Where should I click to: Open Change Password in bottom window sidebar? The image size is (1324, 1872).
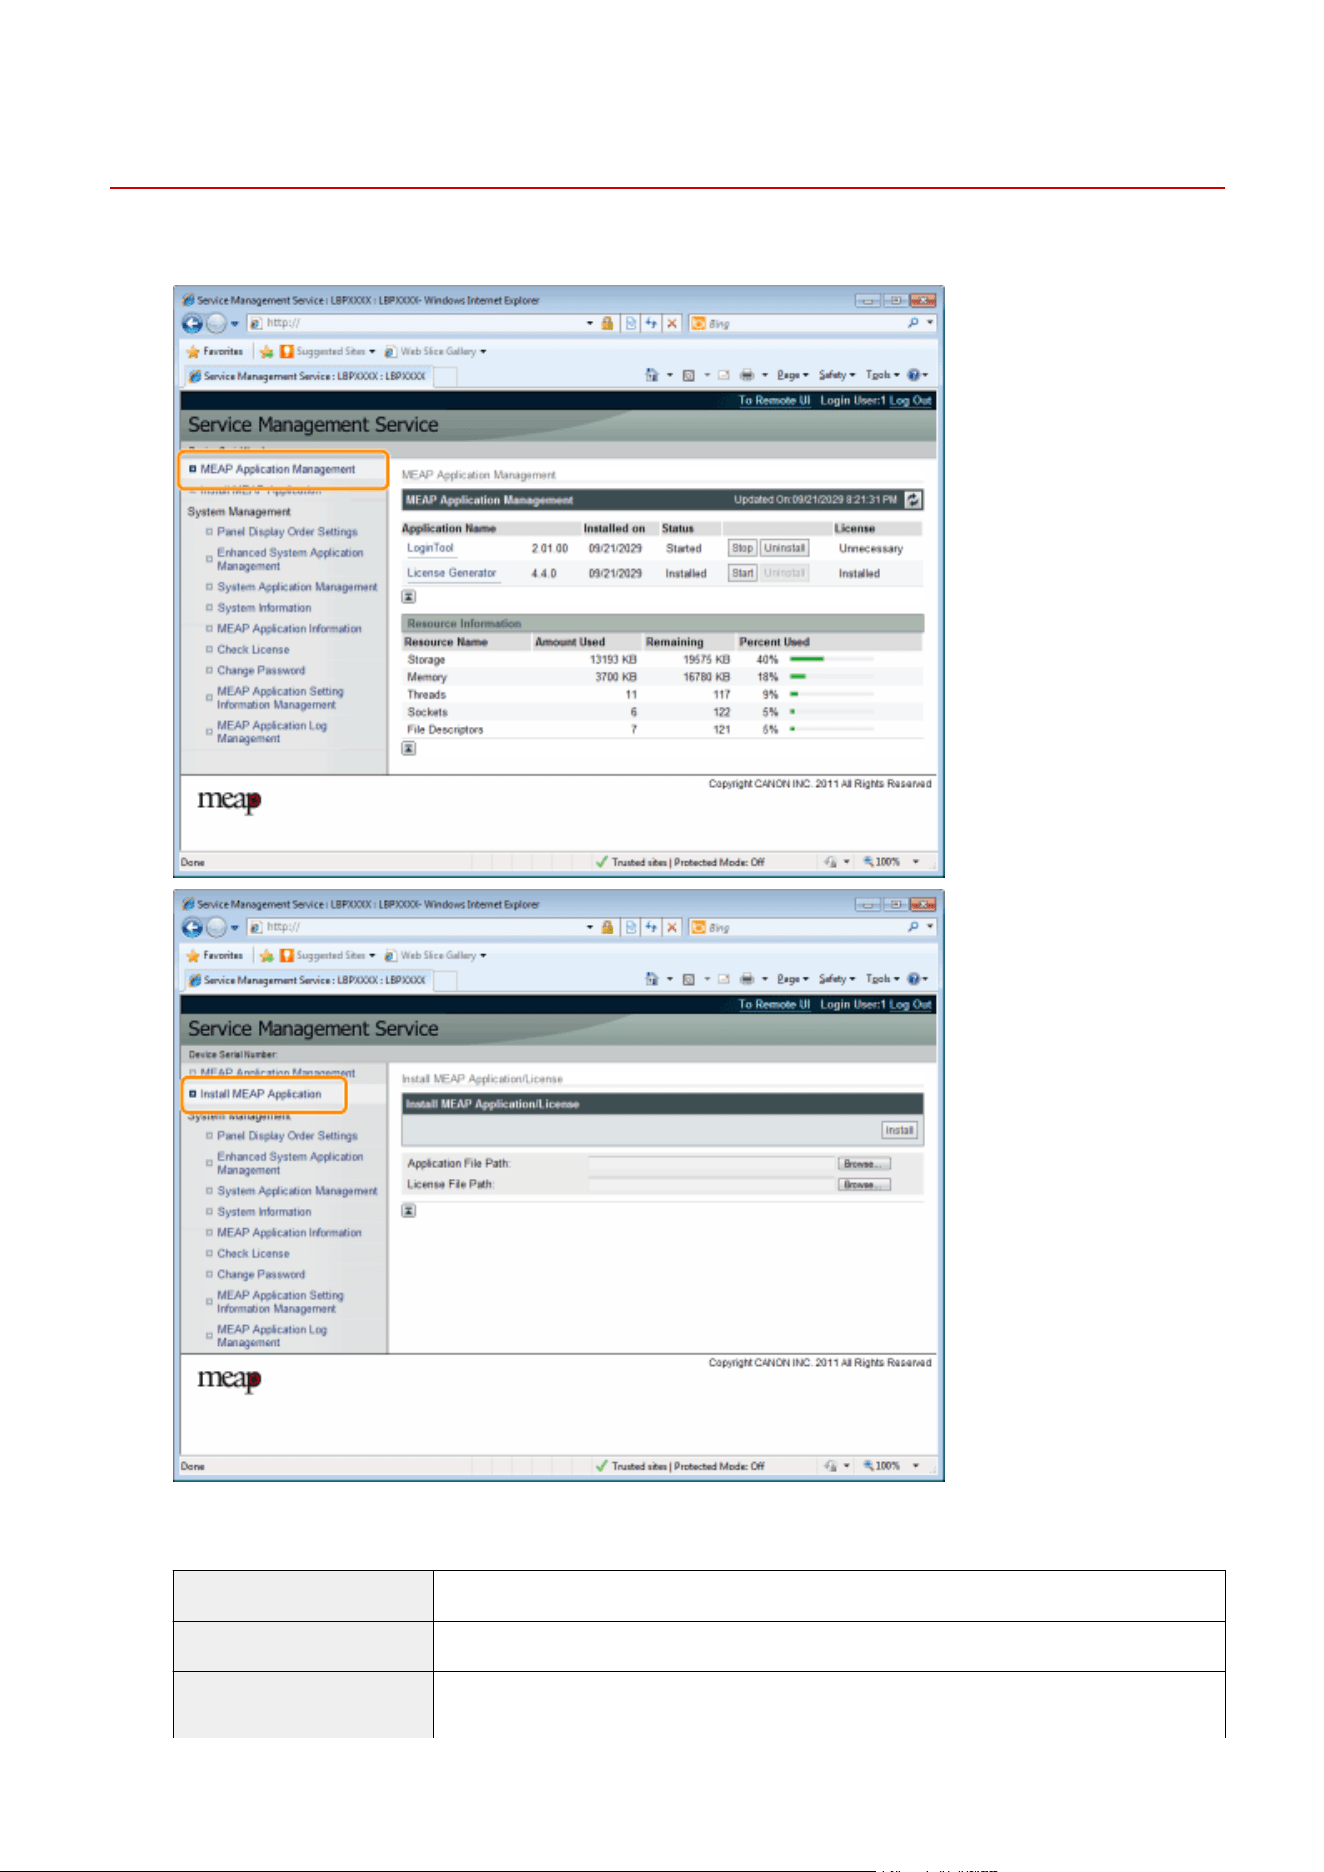point(261,1275)
